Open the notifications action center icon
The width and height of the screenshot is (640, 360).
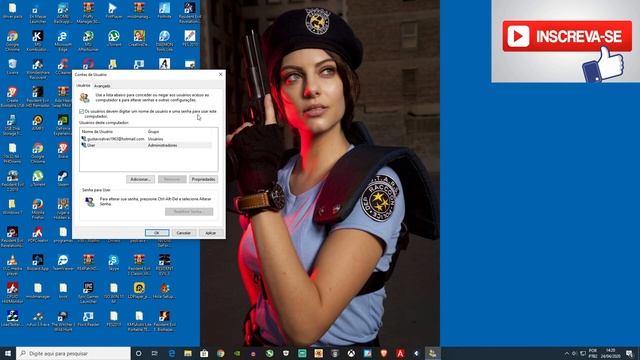pos(629,353)
